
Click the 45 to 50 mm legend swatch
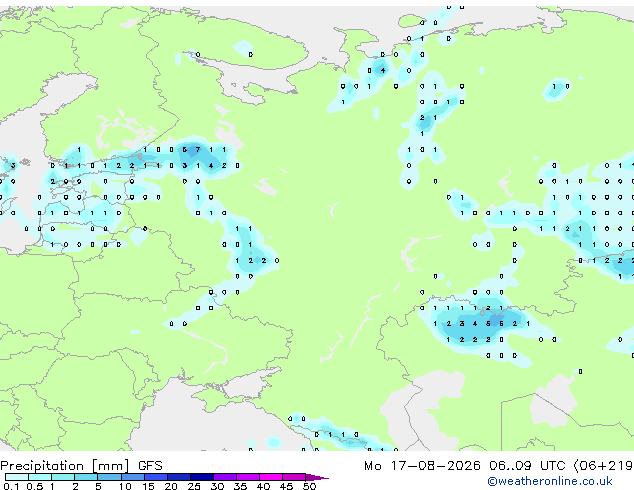point(294,477)
